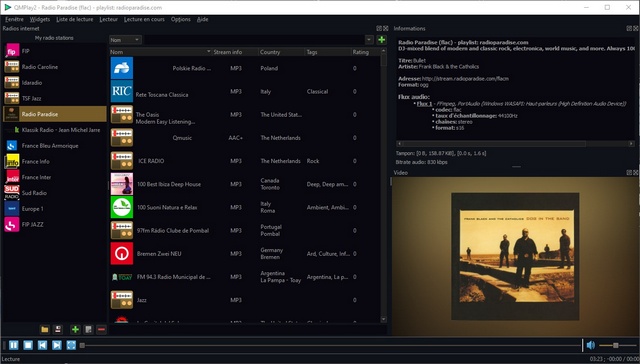The image size is (640, 364).
Task: Select the Jazz station row
Action: (244, 300)
